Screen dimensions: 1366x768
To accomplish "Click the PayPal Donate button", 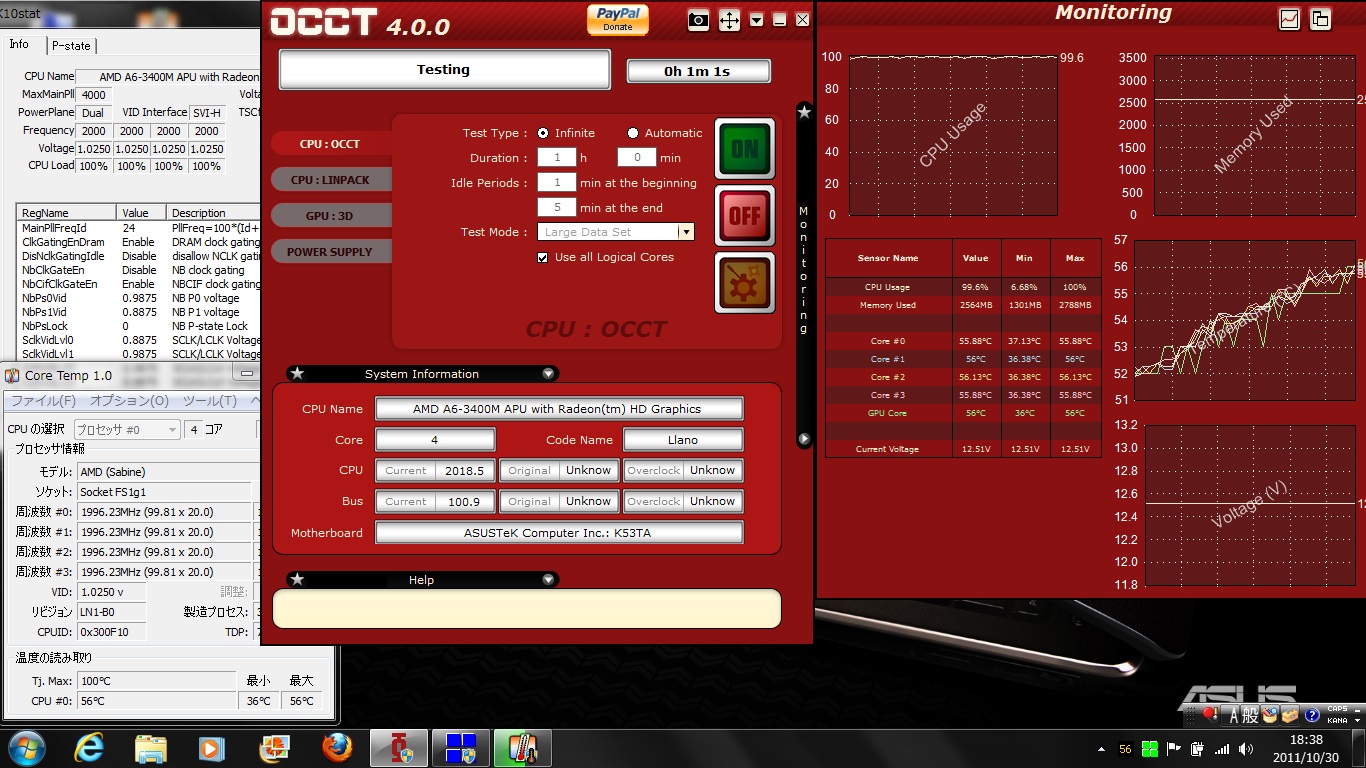I will (617, 20).
